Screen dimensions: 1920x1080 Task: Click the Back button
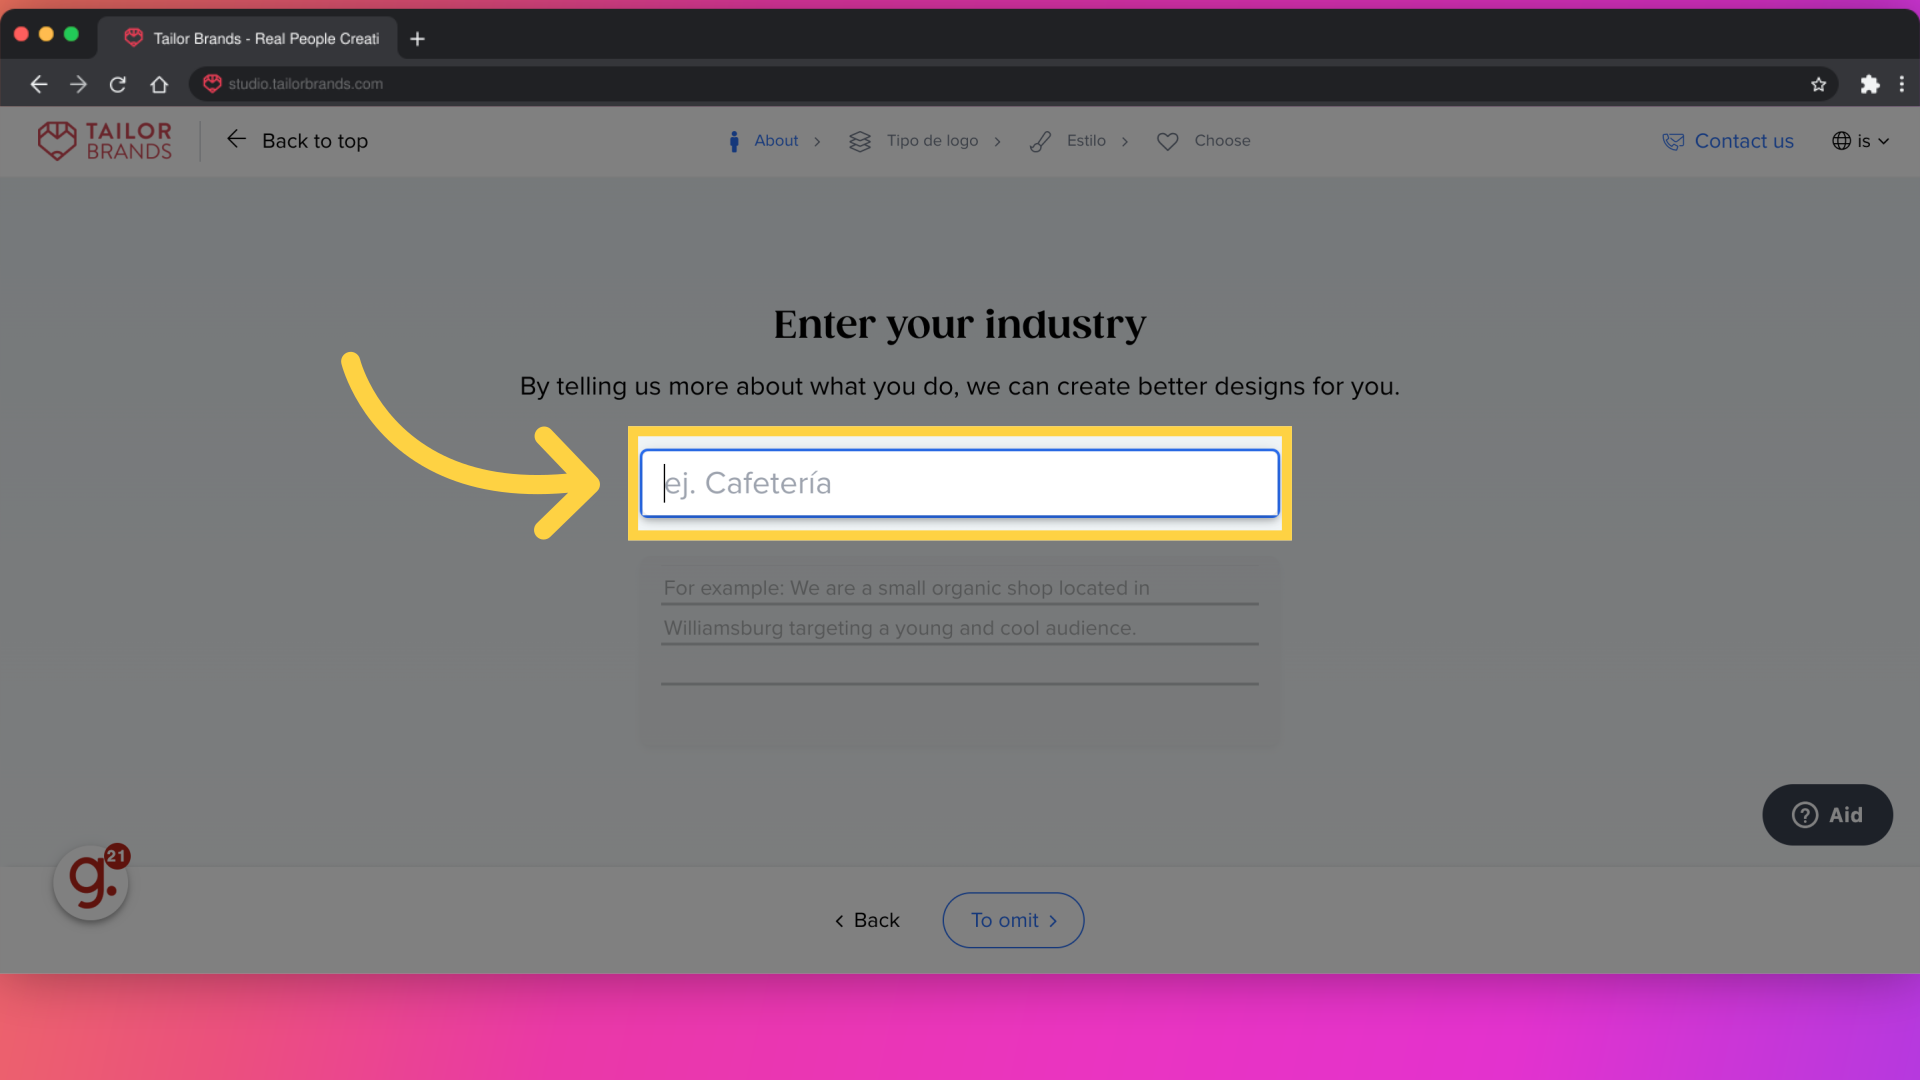(x=866, y=920)
